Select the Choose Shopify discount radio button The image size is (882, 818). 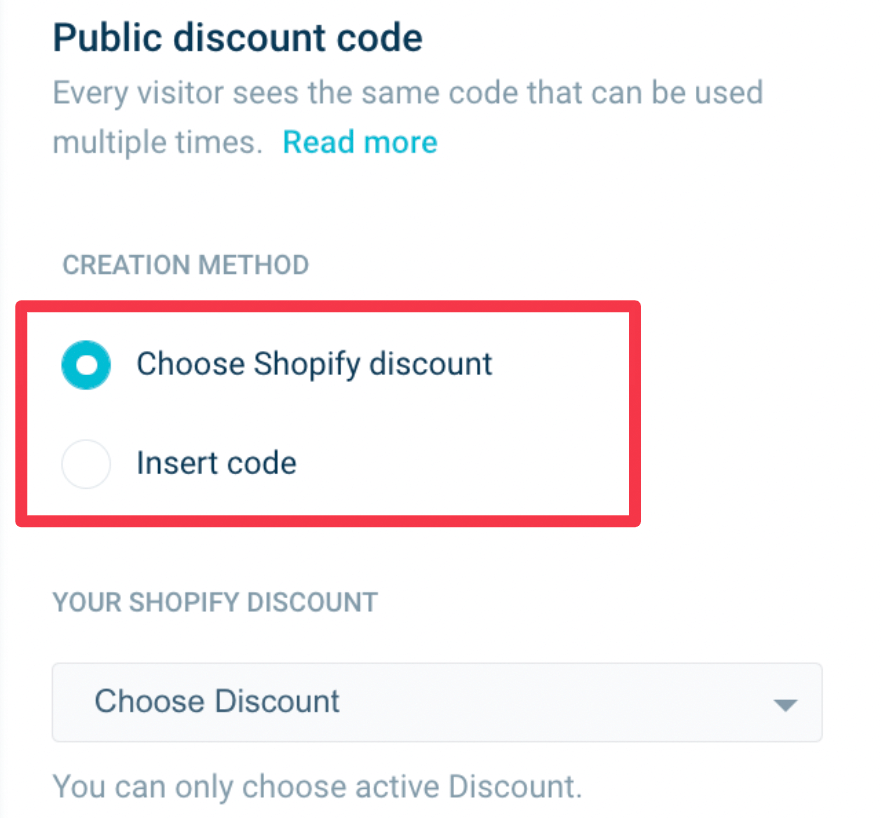(86, 364)
